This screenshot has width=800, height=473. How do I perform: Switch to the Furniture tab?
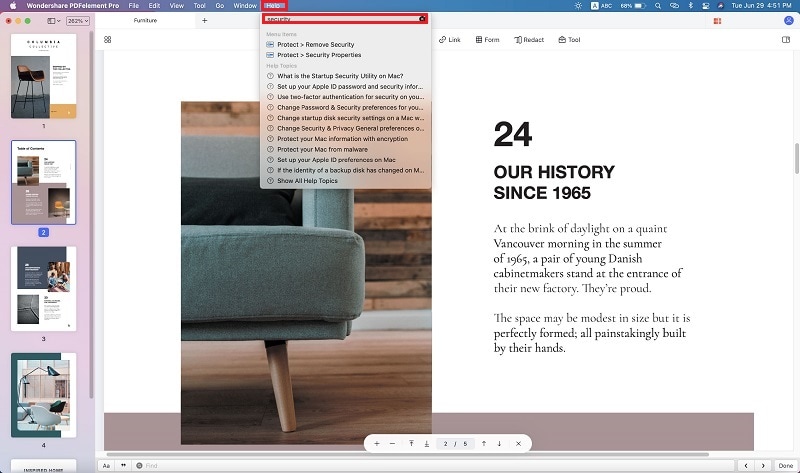tap(145, 20)
